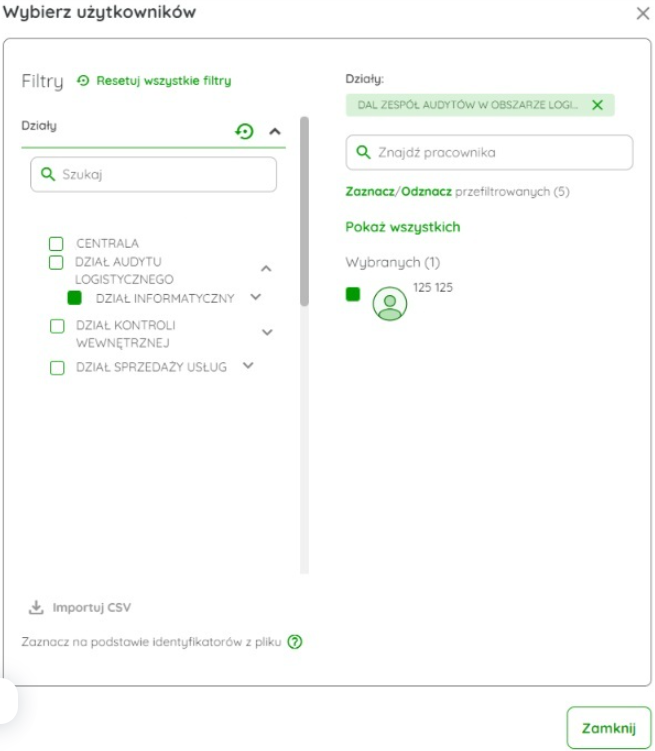Click the reset Działy filter icon

(x=244, y=131)
